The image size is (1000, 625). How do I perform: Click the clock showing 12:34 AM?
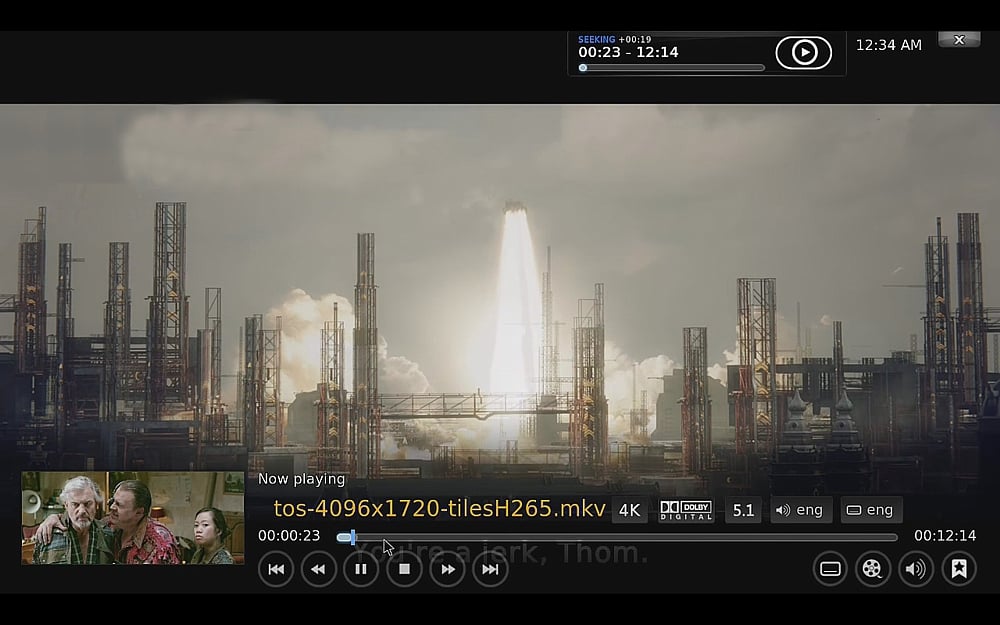pos(888,45)
